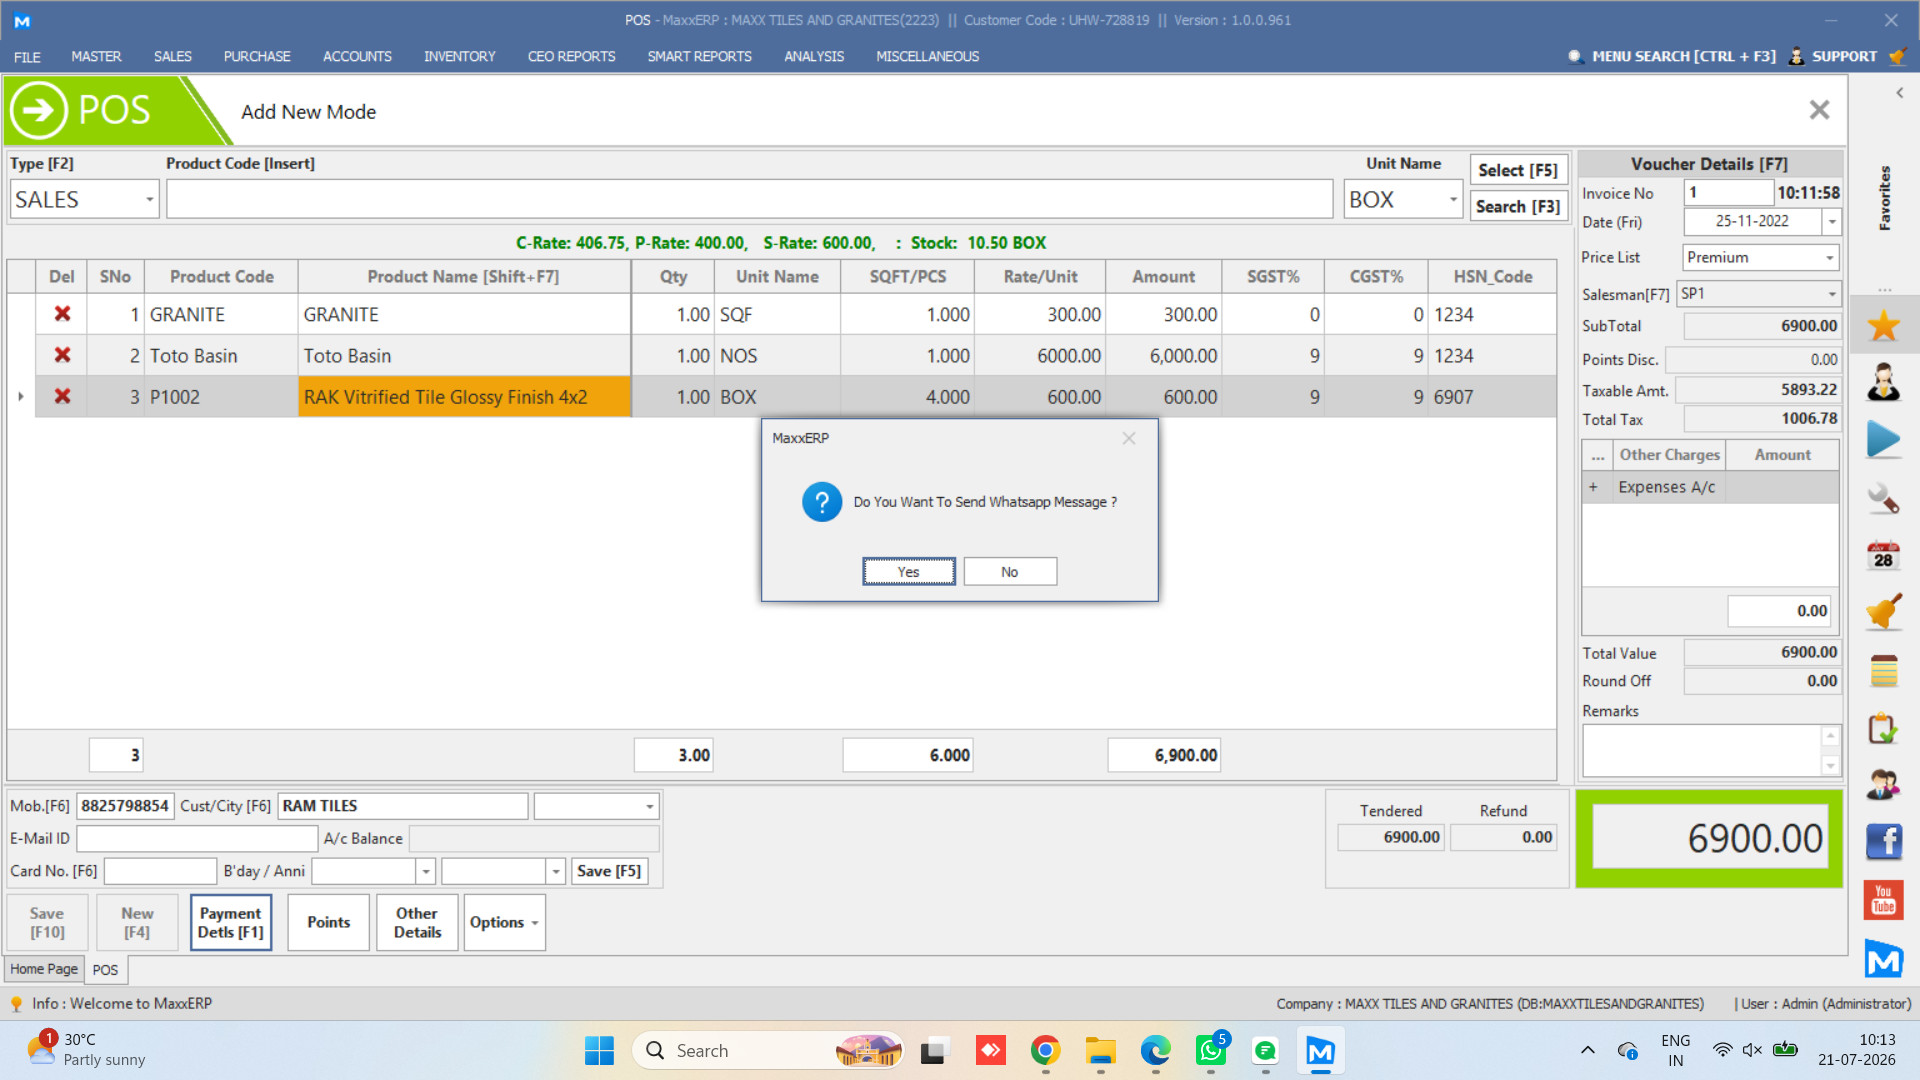Open the Date picker dropdown
Image resolution: width=1920 pixels, height=1080 pixels.
[x=1831, y=221]
